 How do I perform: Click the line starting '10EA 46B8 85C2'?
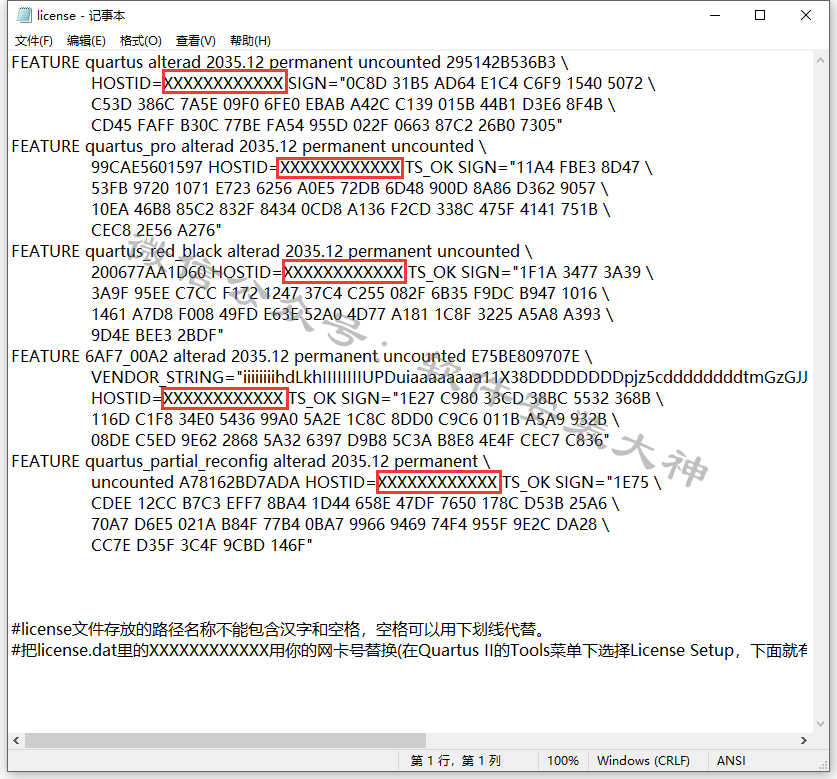click(x=351, y=209)
